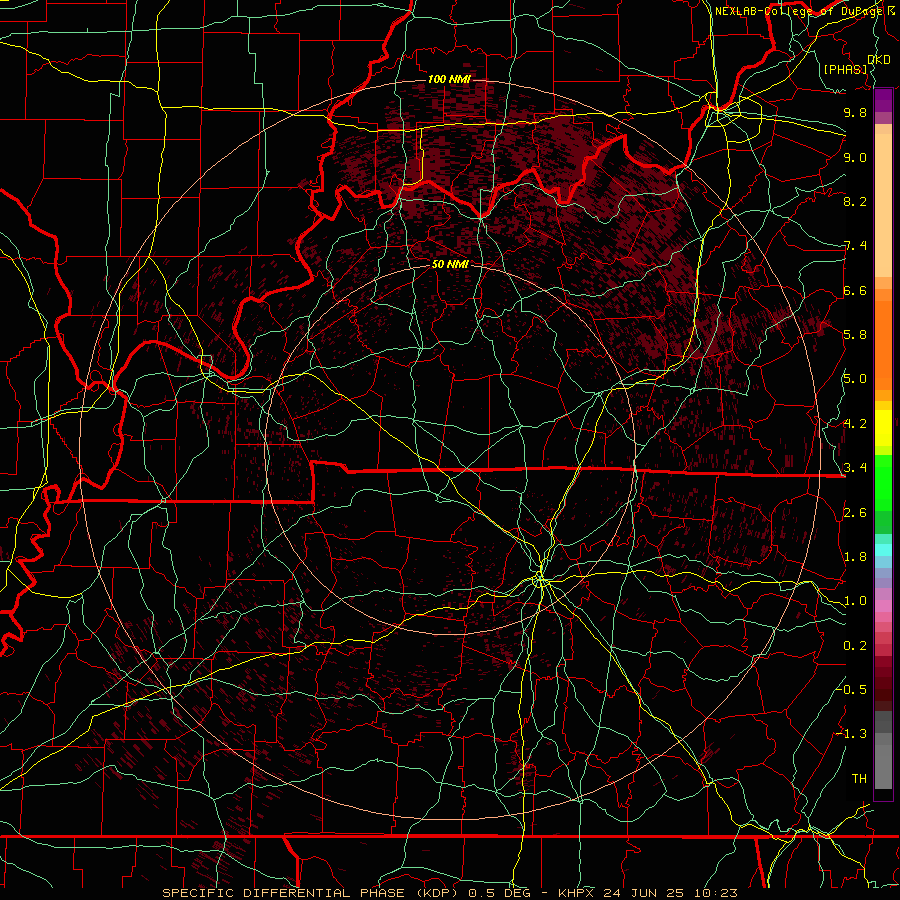Click the 4.2 value on the color scale
Image resolution: width=900 pixels, height=900 pixels.
855,424
